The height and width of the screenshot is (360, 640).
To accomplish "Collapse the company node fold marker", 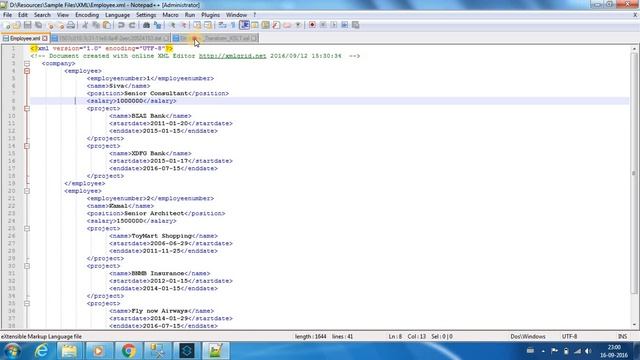I will (27, 64).
